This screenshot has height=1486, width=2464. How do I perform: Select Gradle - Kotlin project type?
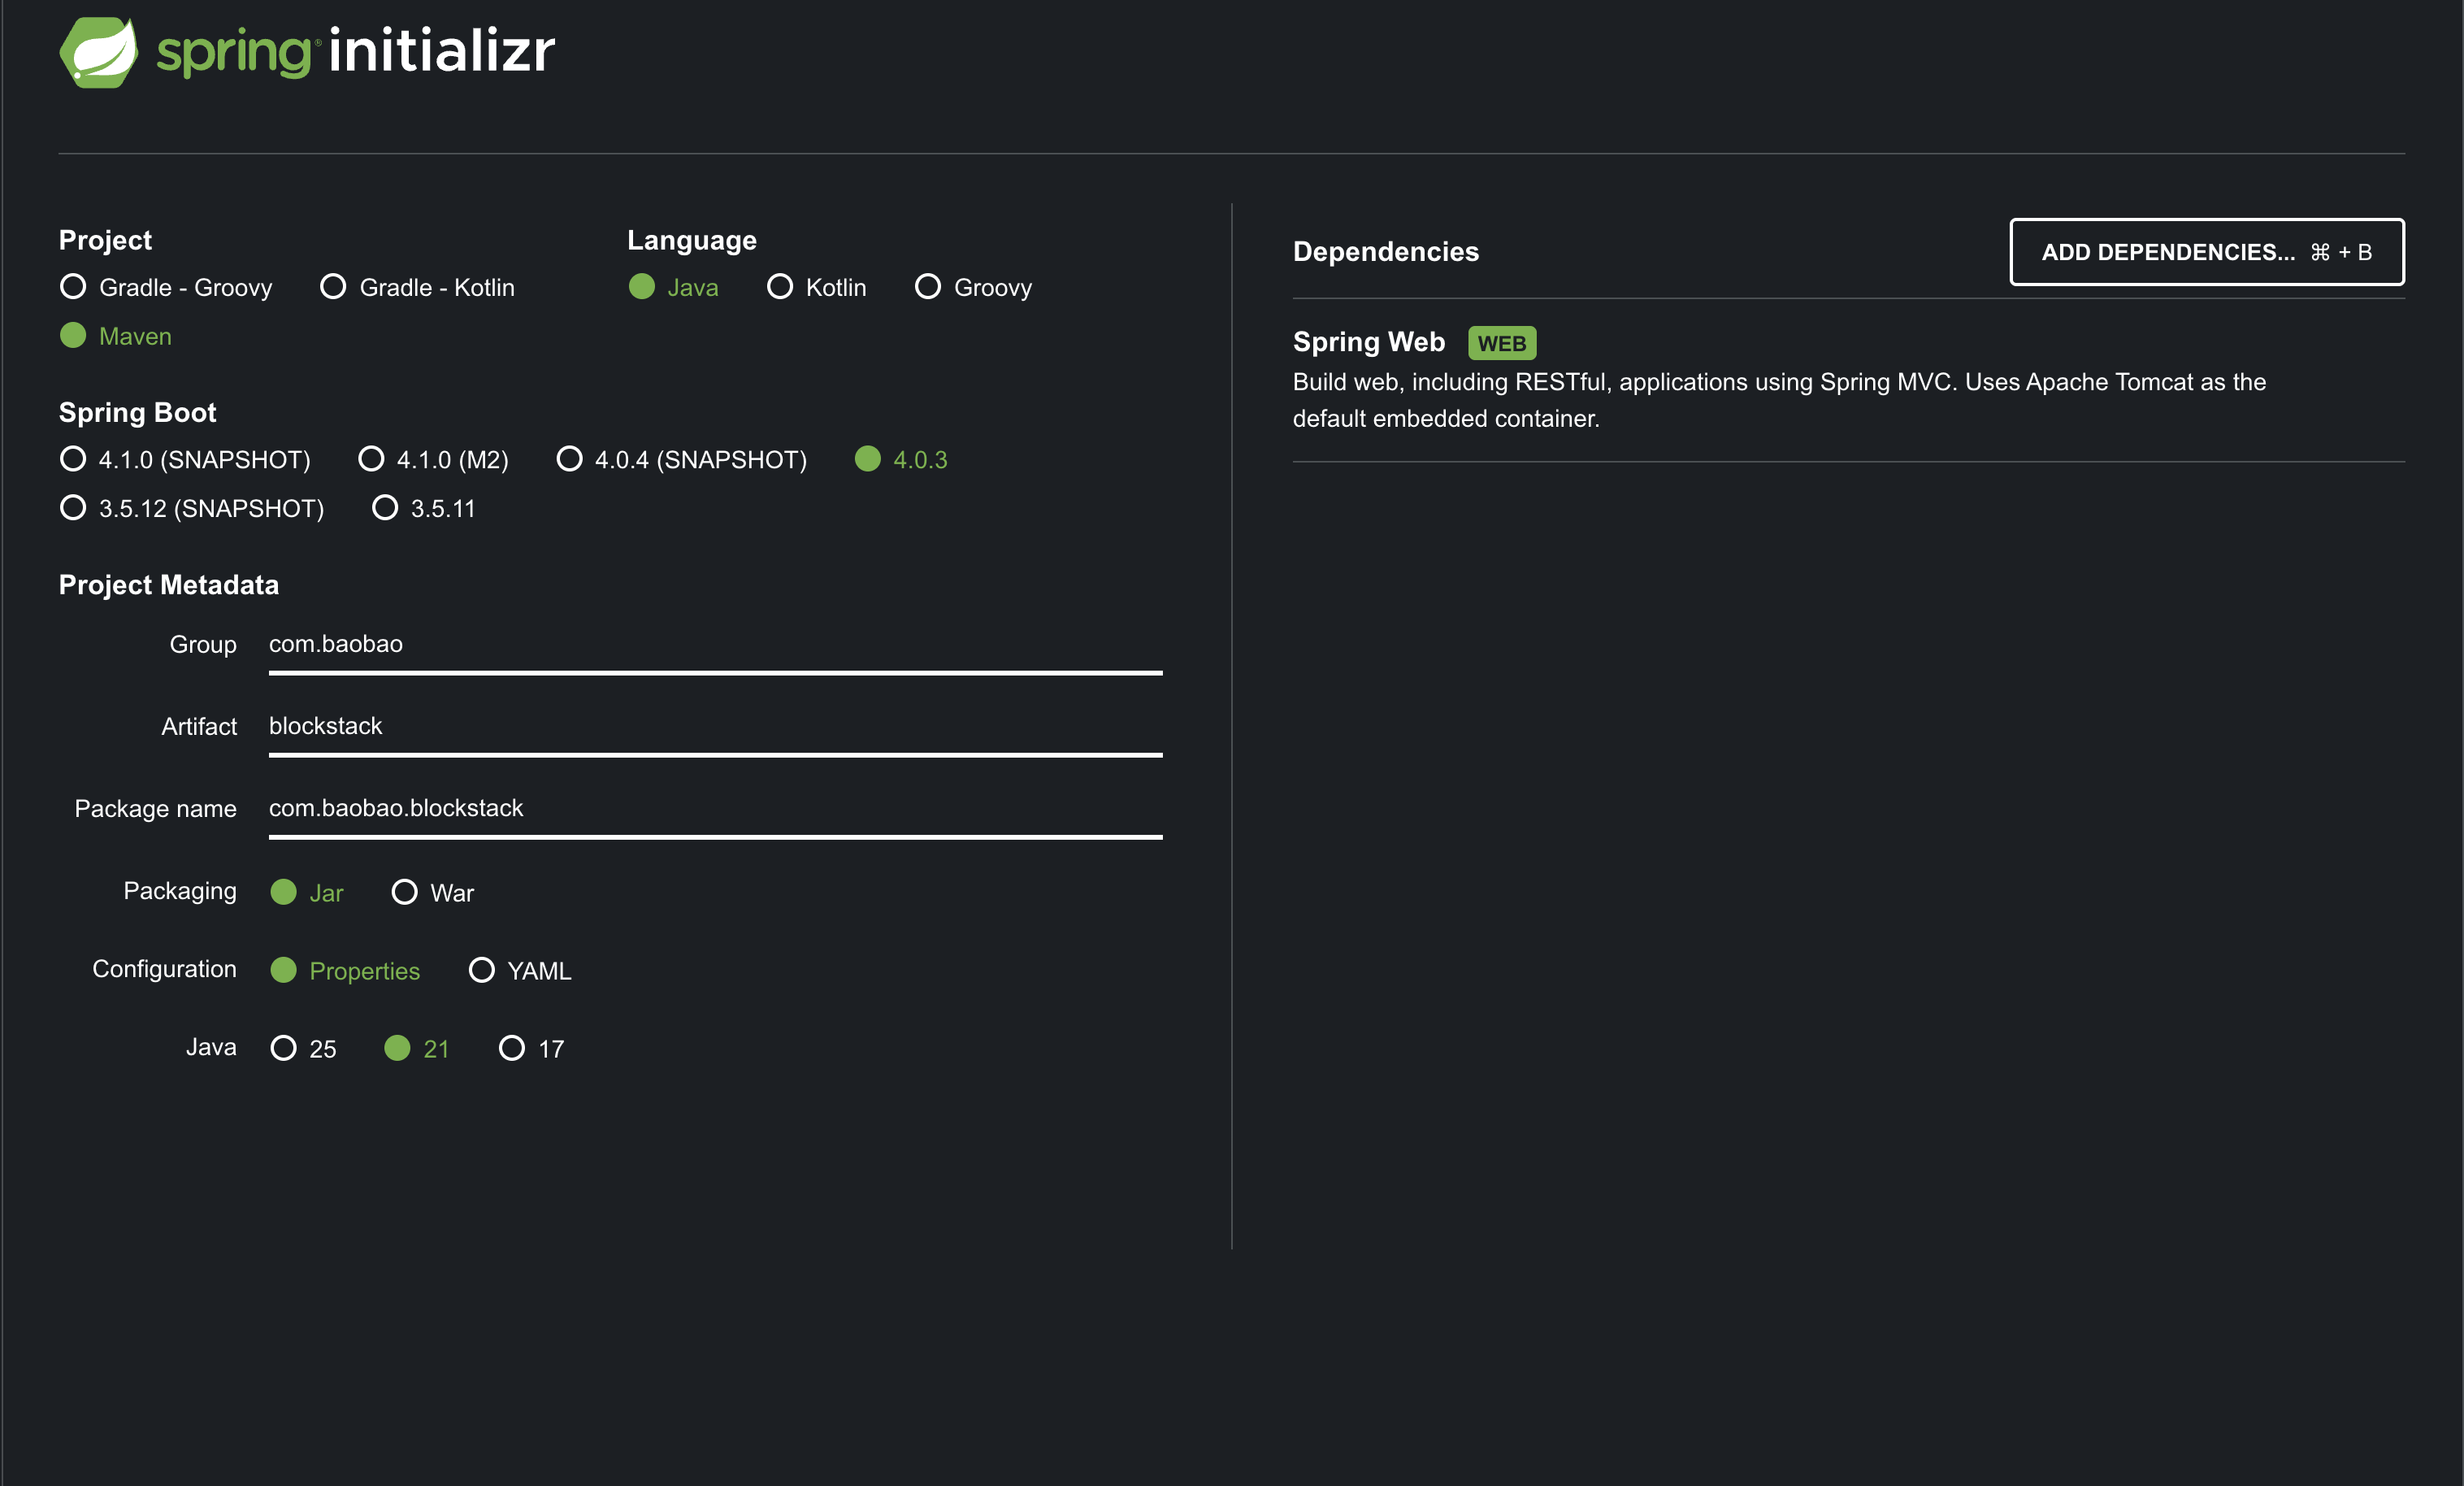(417, 287)
